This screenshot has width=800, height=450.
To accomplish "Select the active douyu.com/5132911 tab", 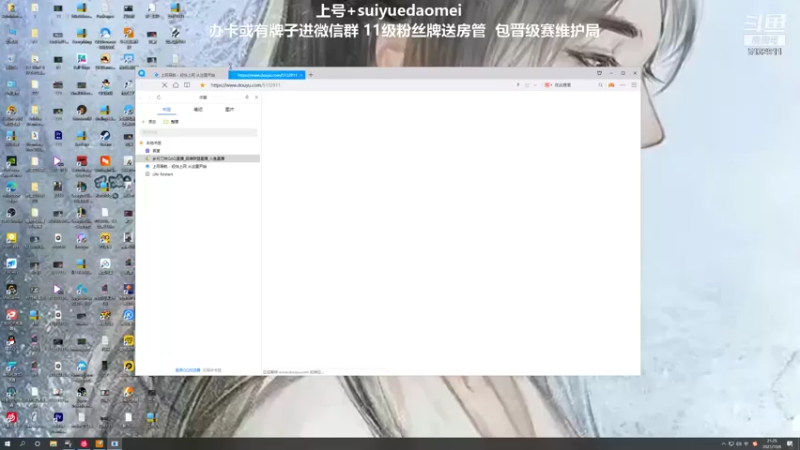I will pyautogui.click(x=266, y=75).
